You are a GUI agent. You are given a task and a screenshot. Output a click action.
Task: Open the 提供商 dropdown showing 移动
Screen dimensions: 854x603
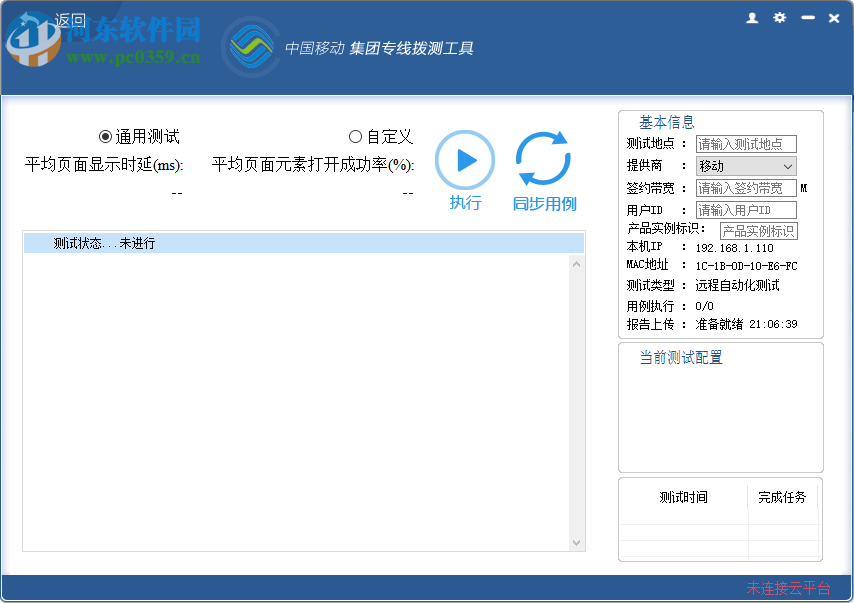point(745,165)
